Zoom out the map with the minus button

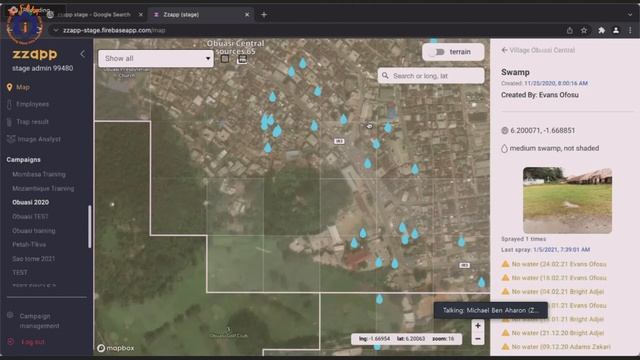coord(478,339)
